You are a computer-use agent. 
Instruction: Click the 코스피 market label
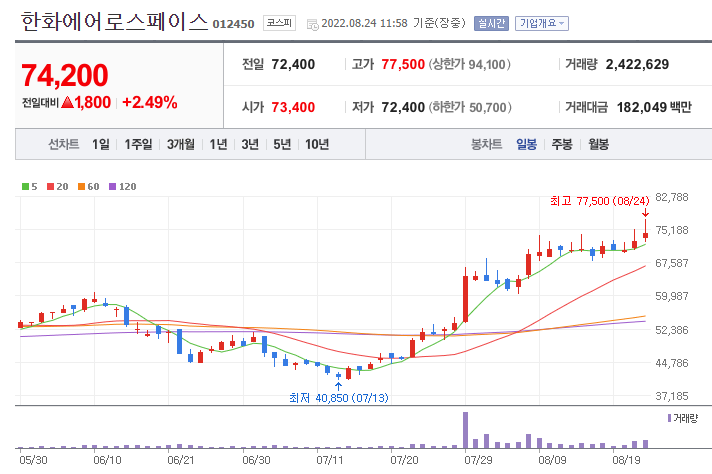point(279,23)
